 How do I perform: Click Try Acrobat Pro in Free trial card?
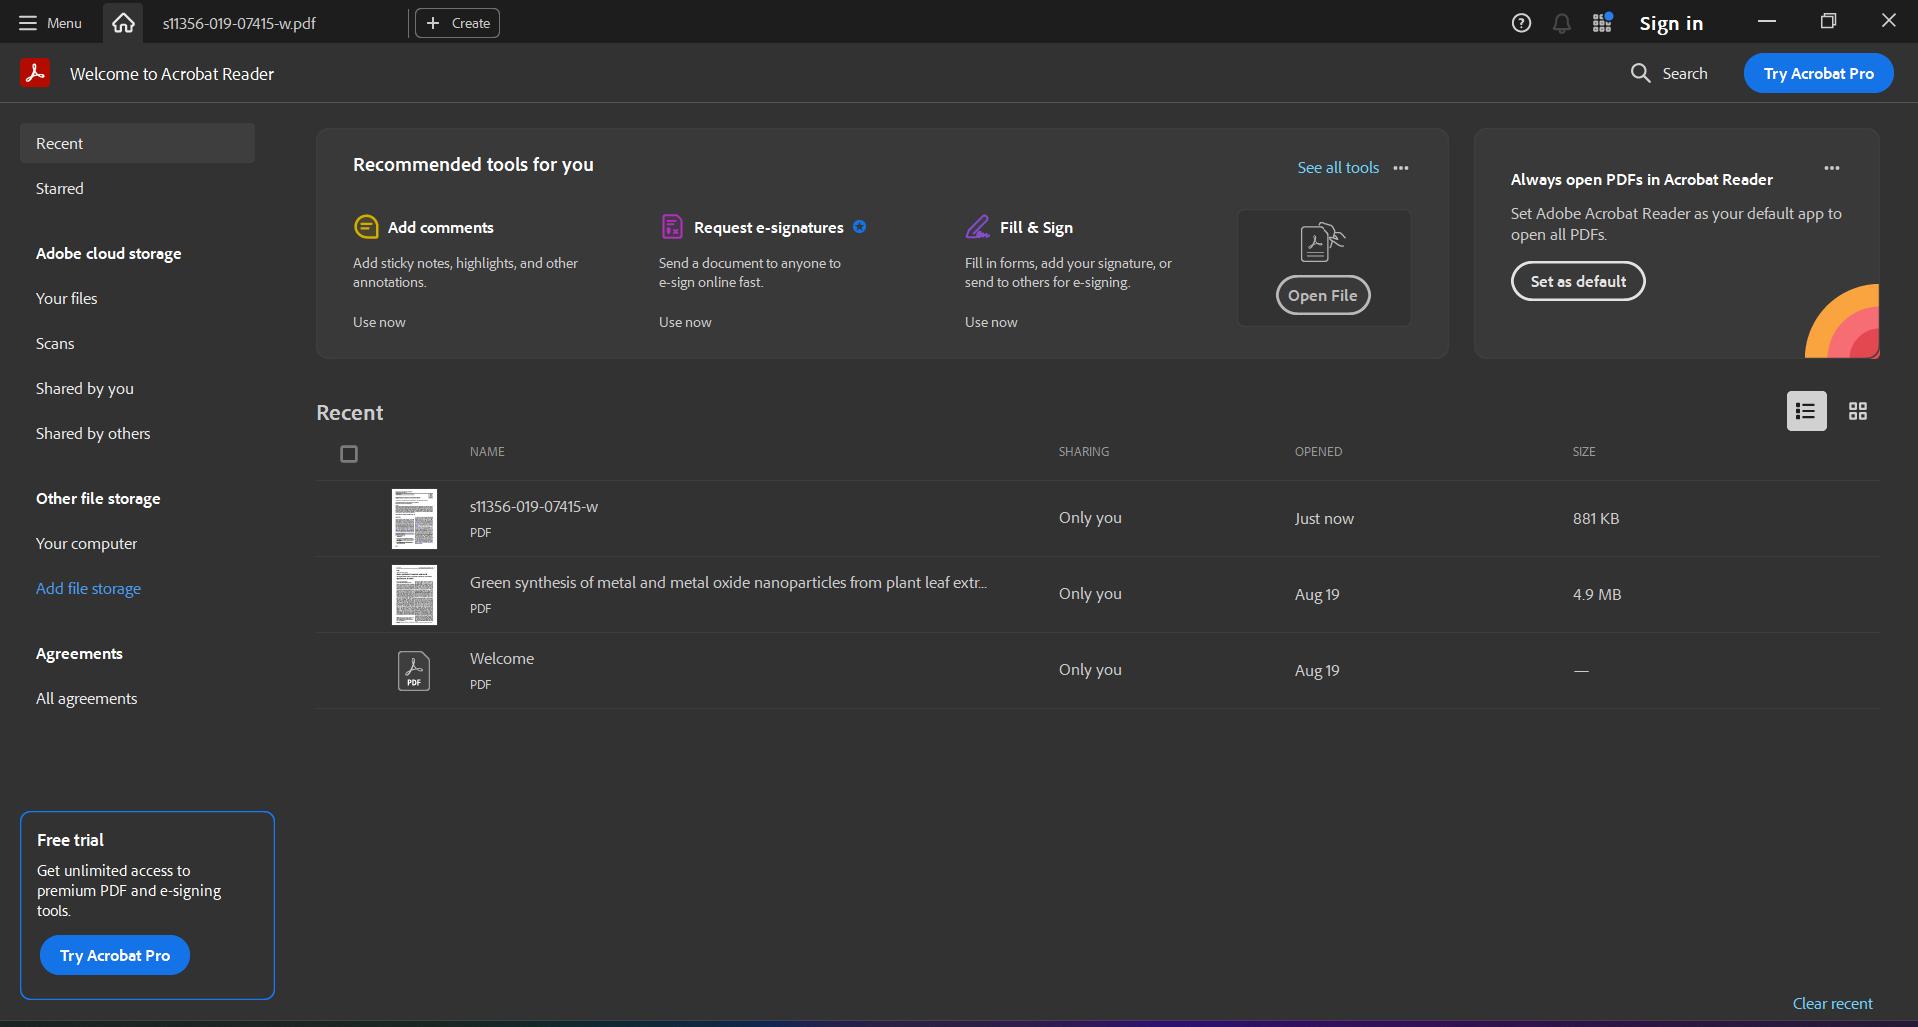pos(115,955)
